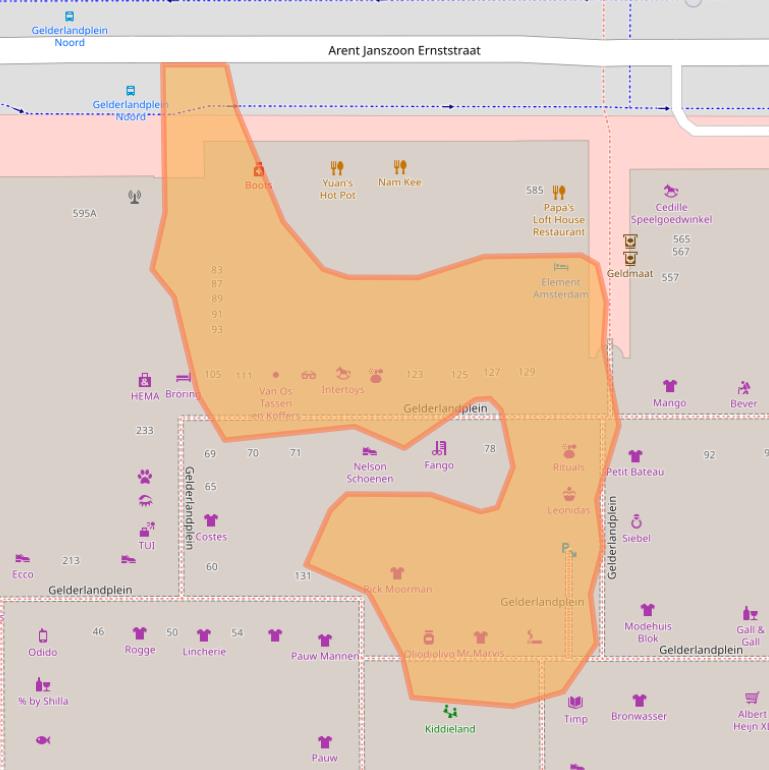The image size is (769, 770).
Task: Click the Siebel jewelry ring icon
Action: coord(636,521)
